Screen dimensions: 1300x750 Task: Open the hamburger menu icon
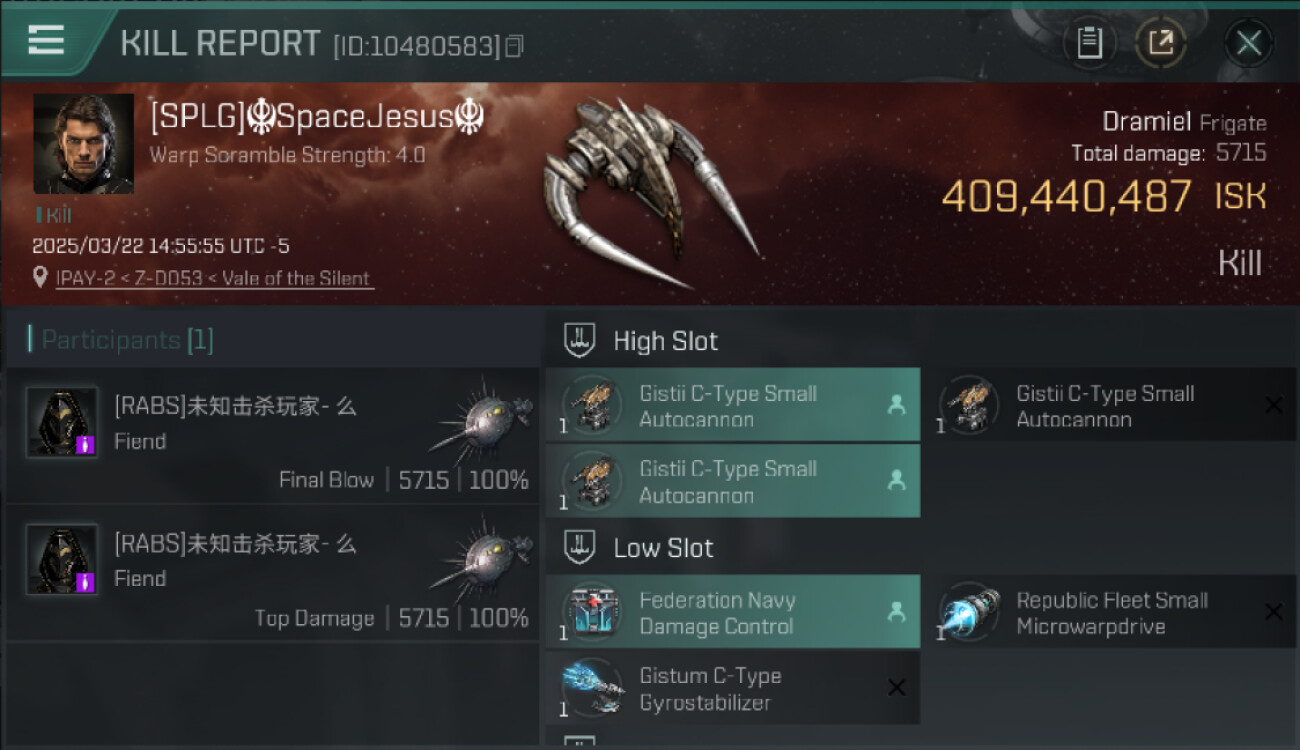pyautogui.click(x=46, y=40)
